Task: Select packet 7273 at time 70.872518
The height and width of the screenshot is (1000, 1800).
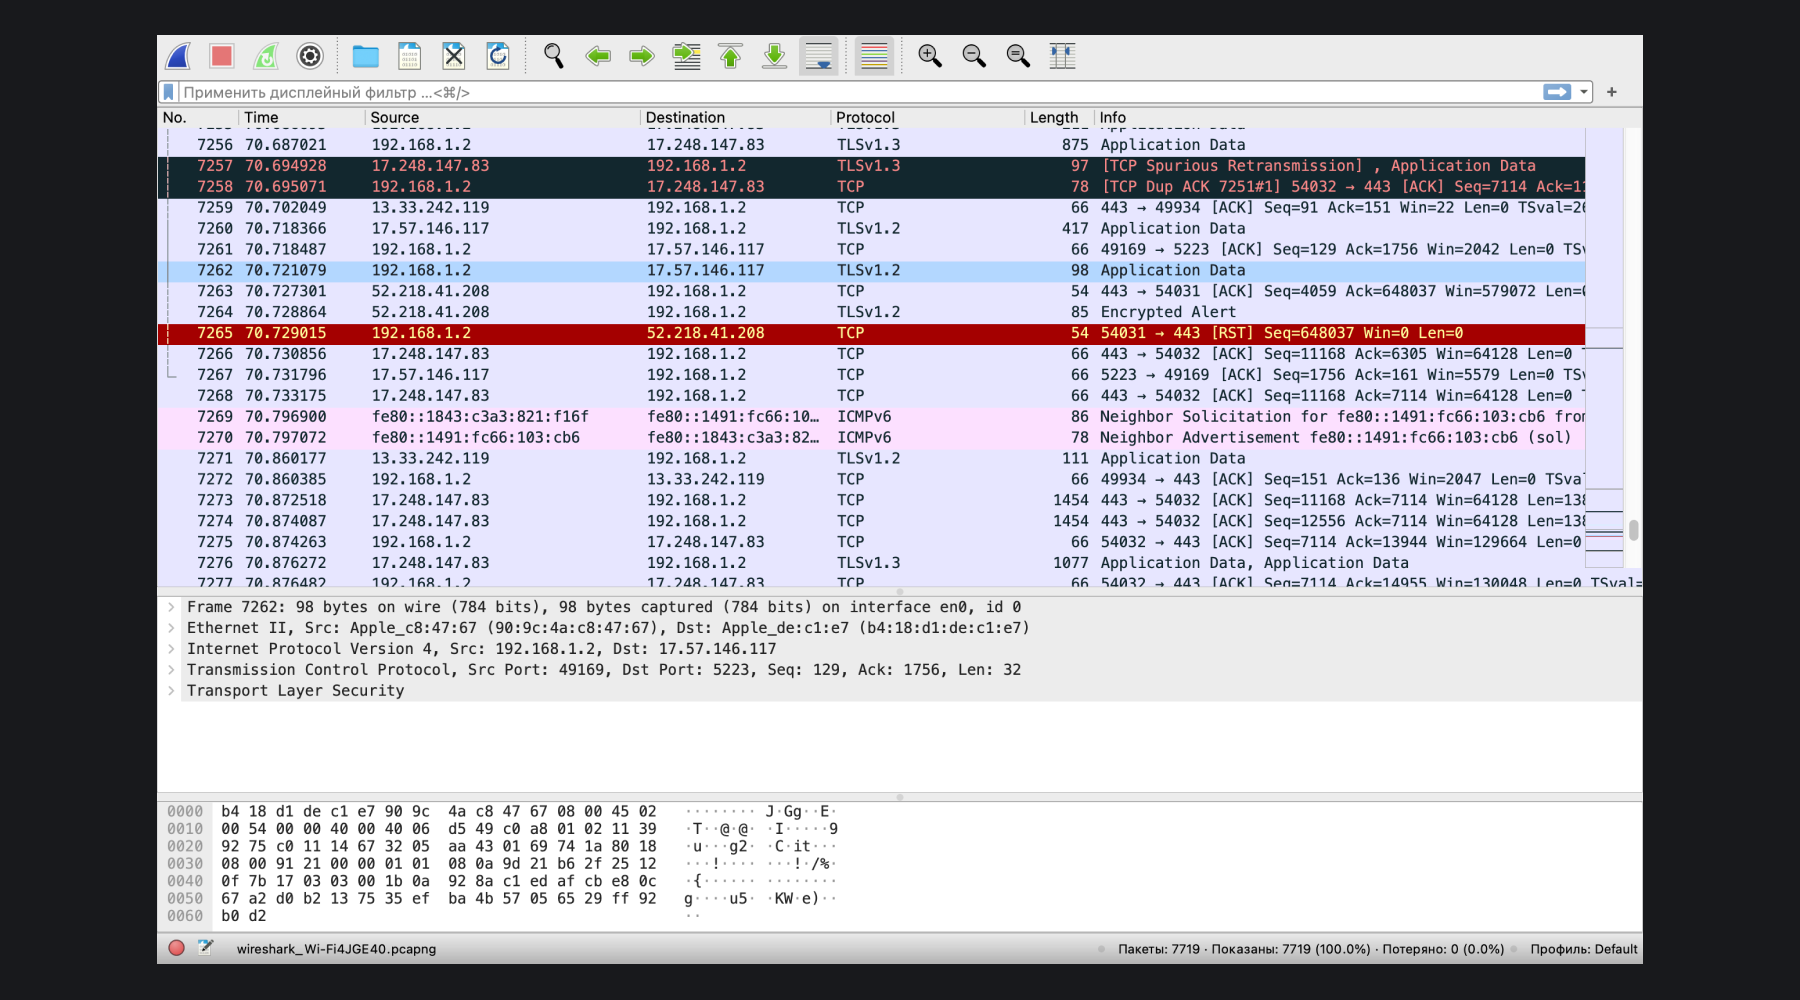Action: [x=871, y=500]
